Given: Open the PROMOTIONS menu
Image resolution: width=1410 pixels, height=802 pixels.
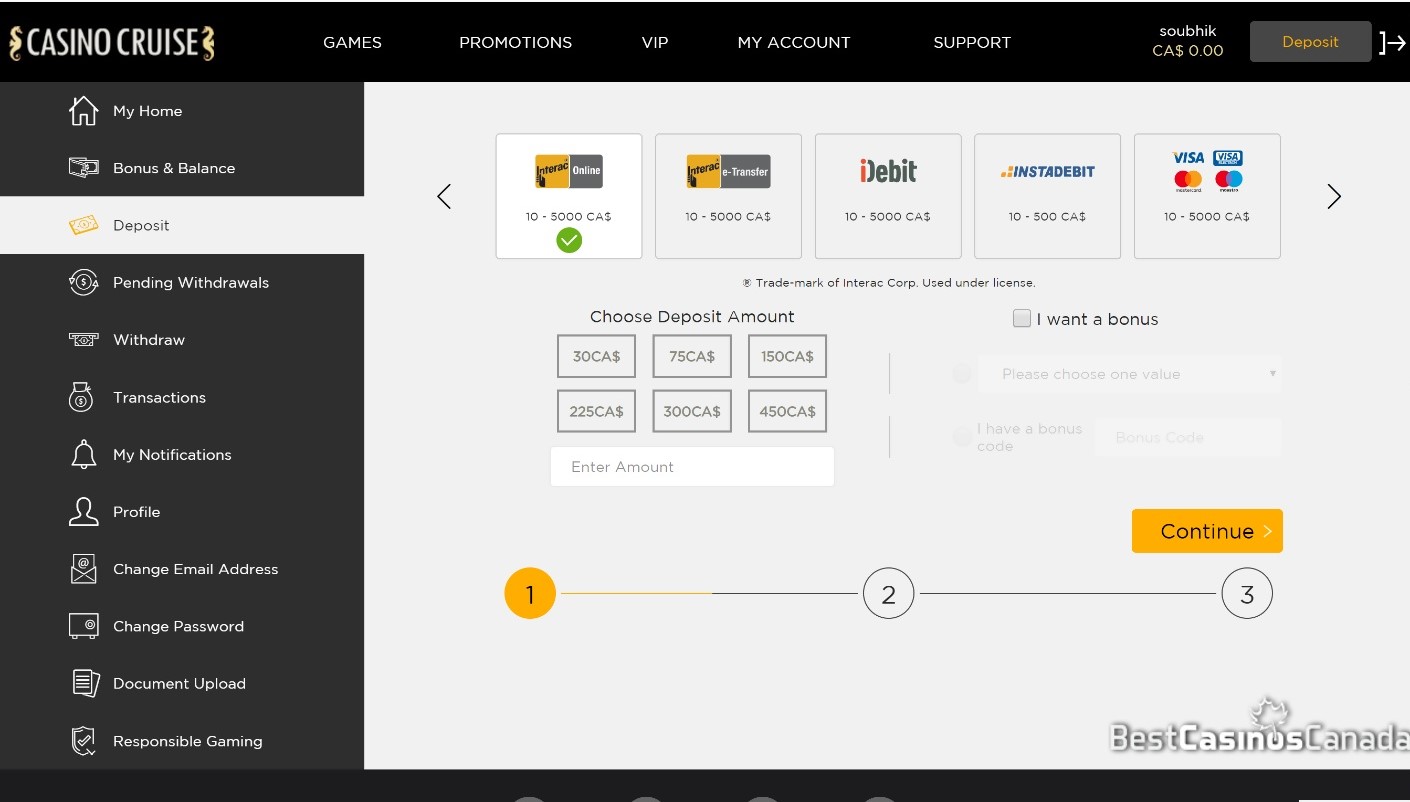Looking at the screenshot, I should click(x=515, y=42).
